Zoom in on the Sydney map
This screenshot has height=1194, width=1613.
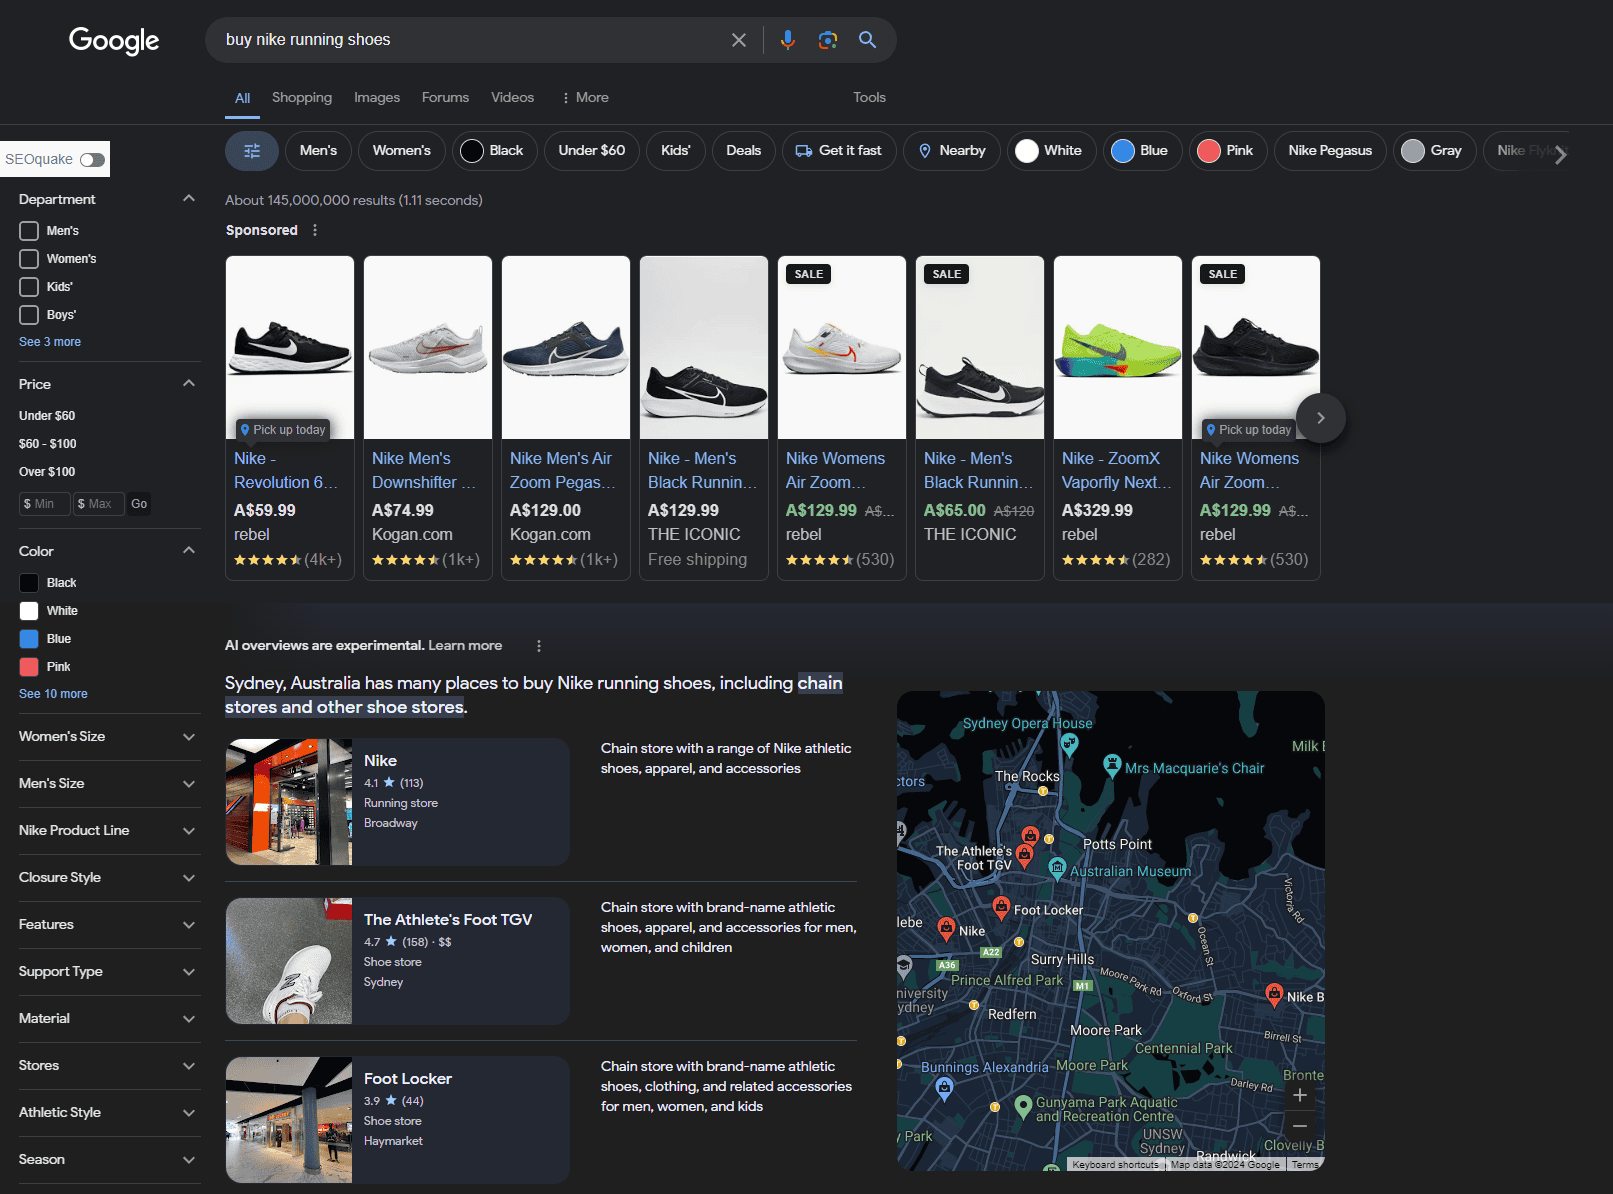coord(1299,1095)
